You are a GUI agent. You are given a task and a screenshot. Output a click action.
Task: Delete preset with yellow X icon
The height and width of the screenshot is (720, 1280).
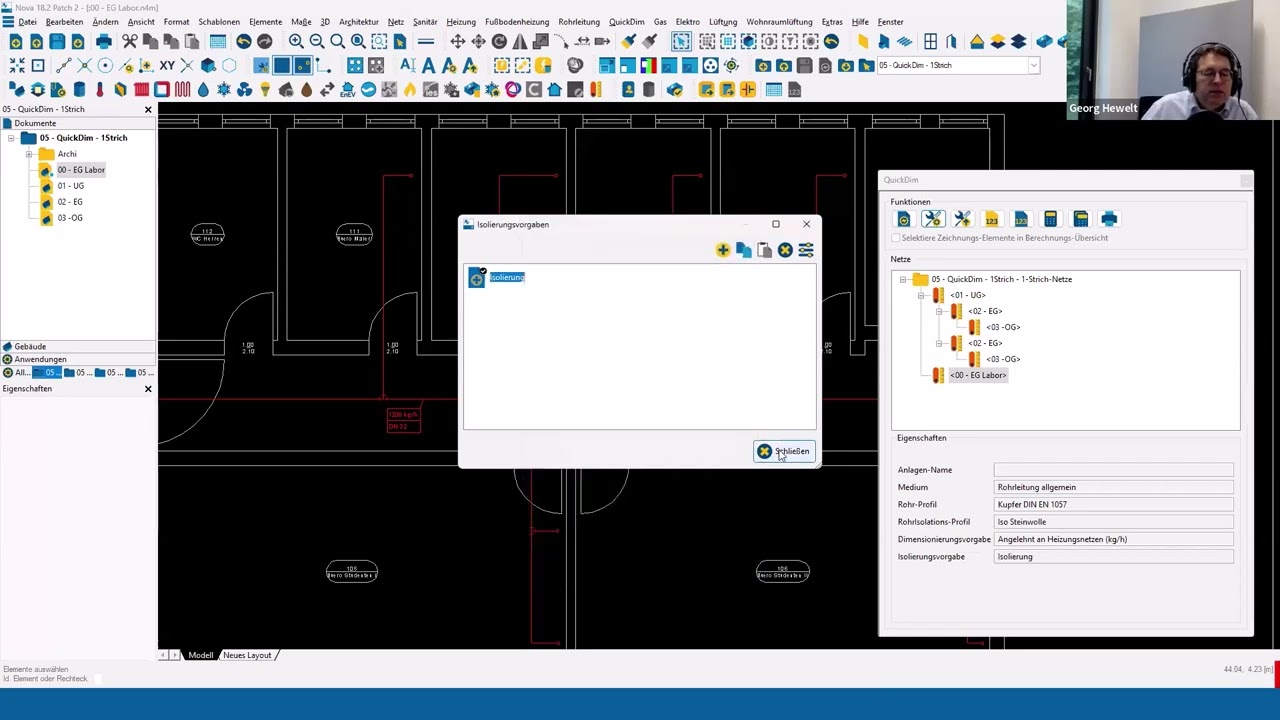pyautogui.click(x=785, y=250)
